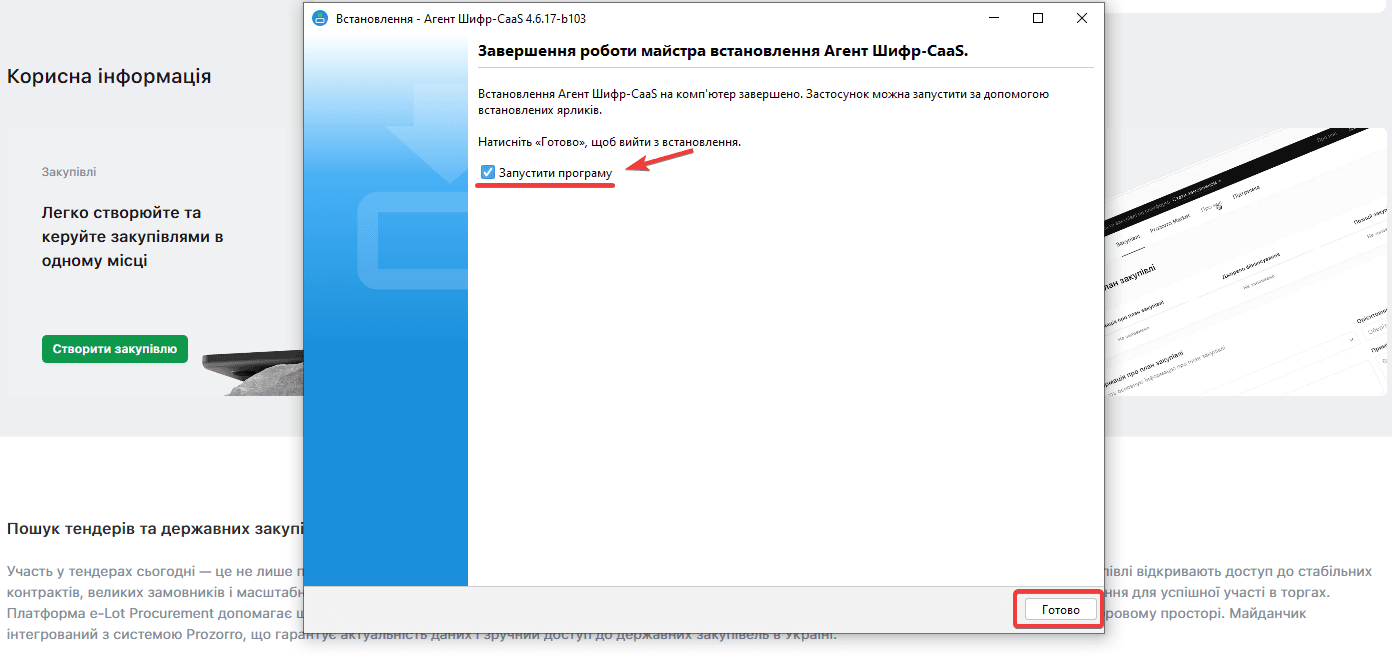The width and height of the screenshot is (1392, 663).
Task: Click 'Закупівлі' label in the info card
Action: (69, 172)
